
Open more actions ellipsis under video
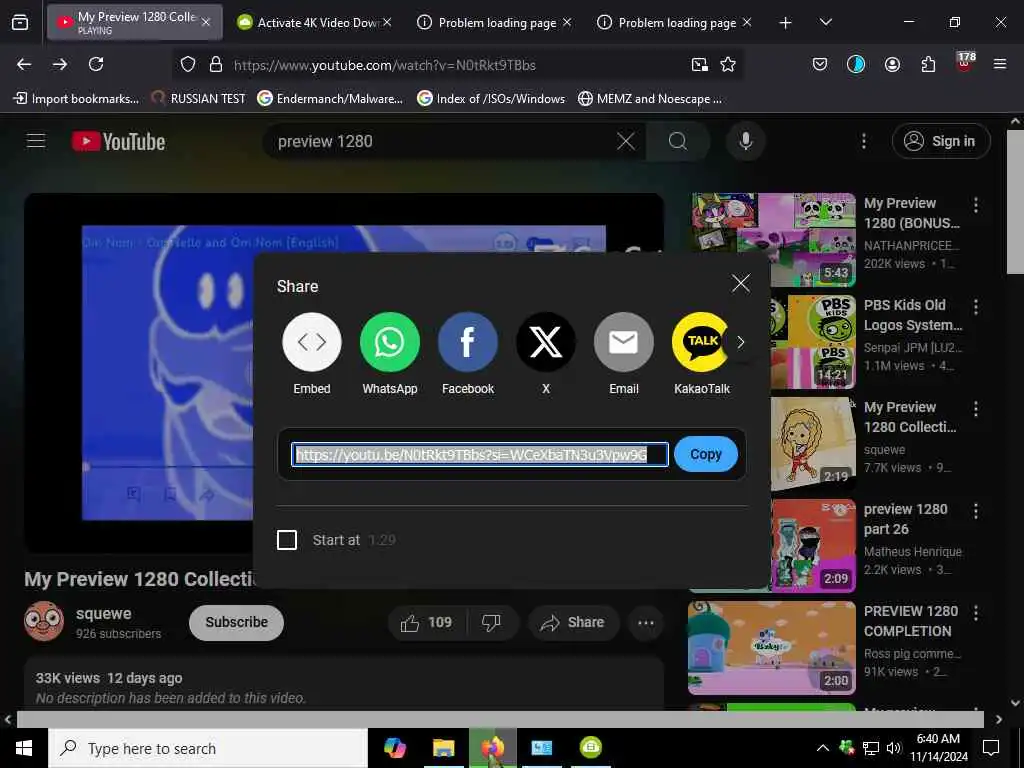coord(646,622)
